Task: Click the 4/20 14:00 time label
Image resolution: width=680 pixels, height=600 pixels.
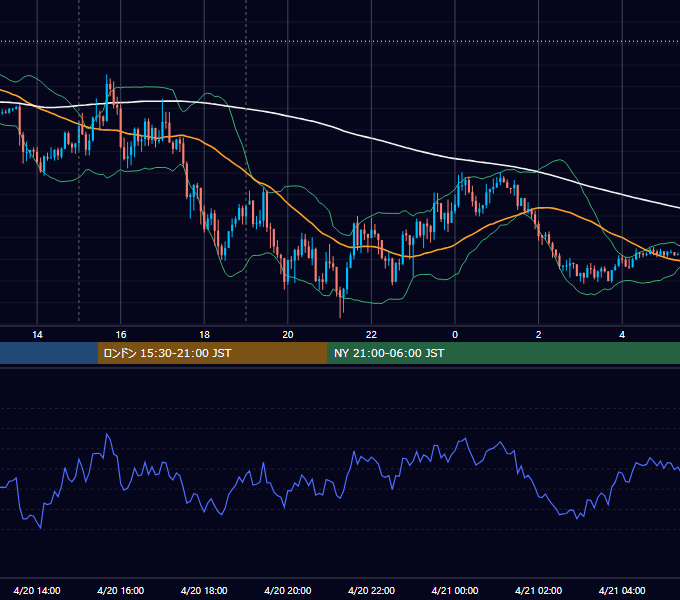Action: click(x=37, y=590)
